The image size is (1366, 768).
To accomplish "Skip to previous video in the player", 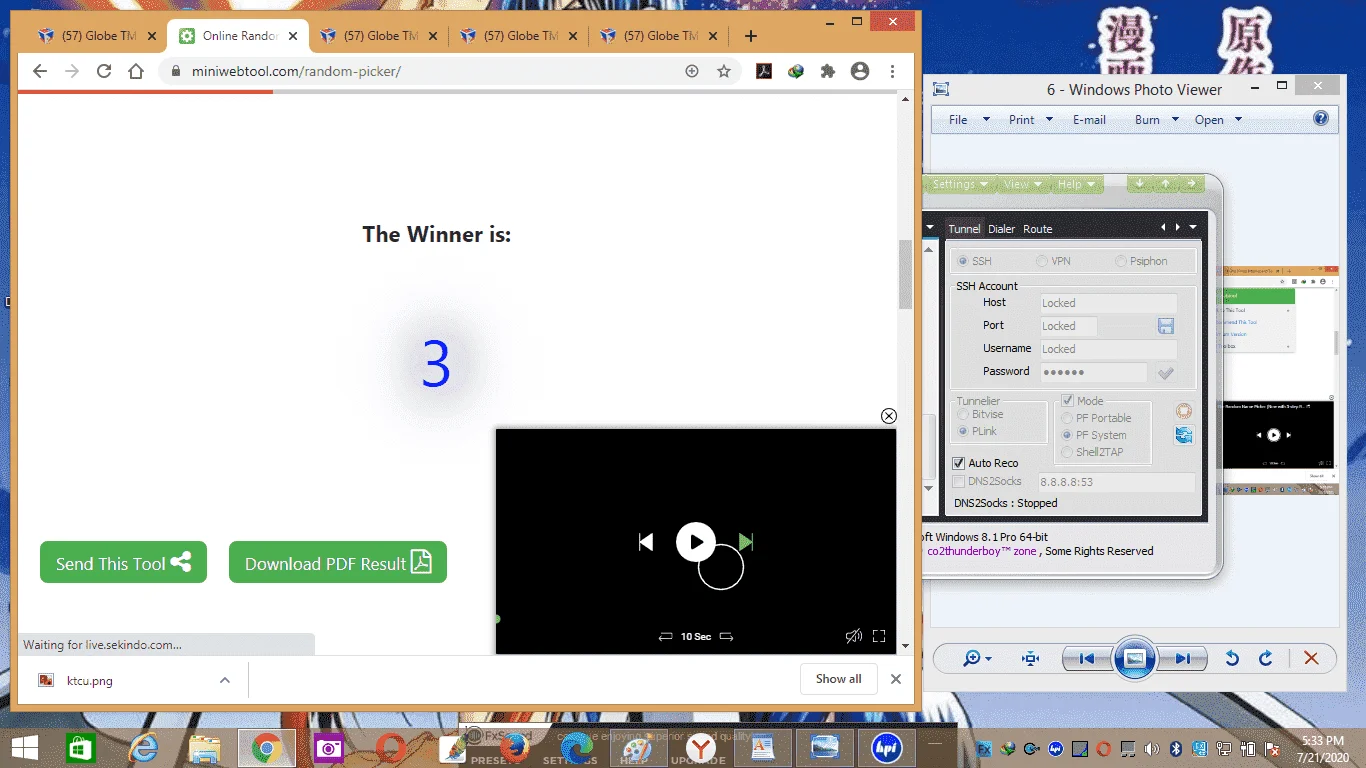I will pyautogui.click(x=646, y=542).
